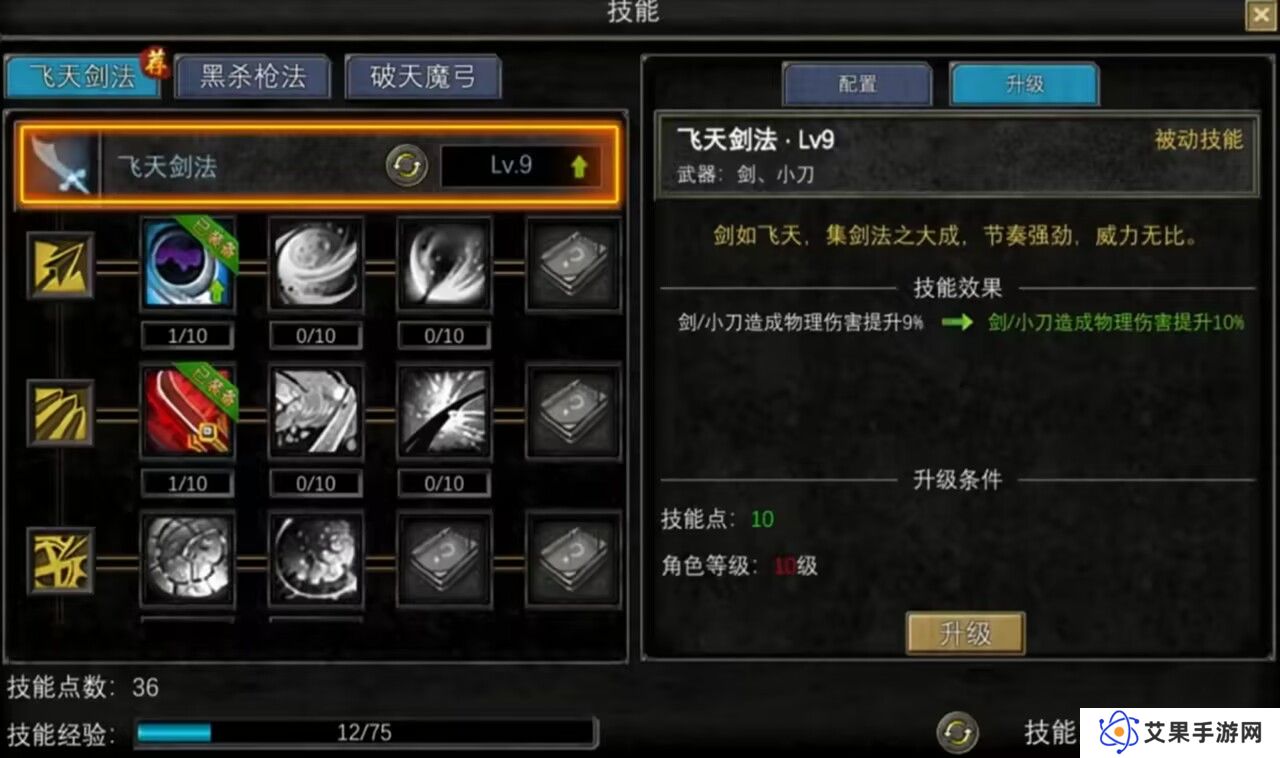Click the green level-up arrow on Lv.9
1280x758 pixels.
(x=579, y=167)
